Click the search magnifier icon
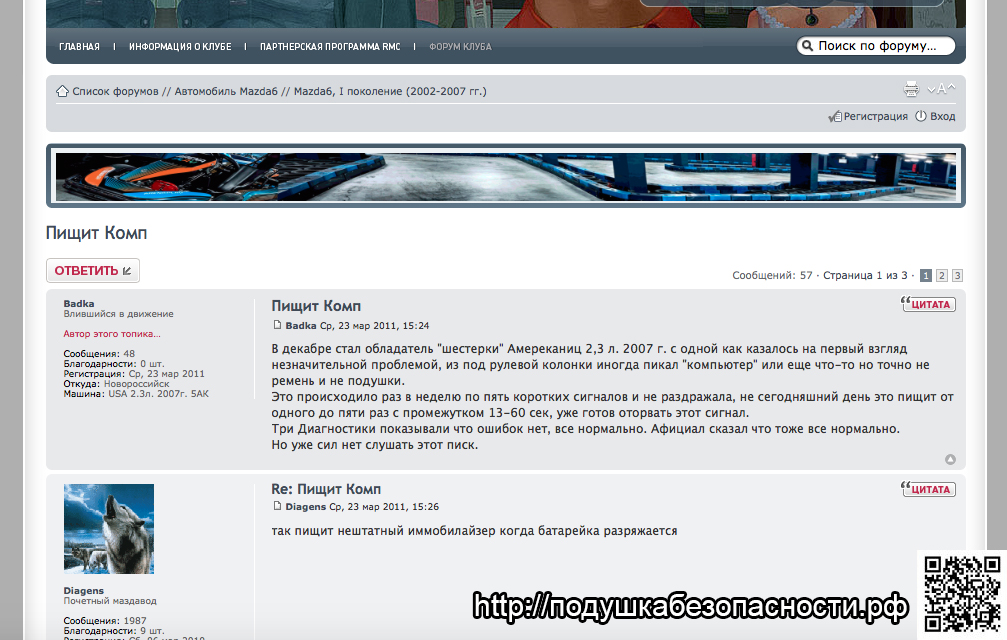The height and width of the screenshot is (640, 1007). 806,46
